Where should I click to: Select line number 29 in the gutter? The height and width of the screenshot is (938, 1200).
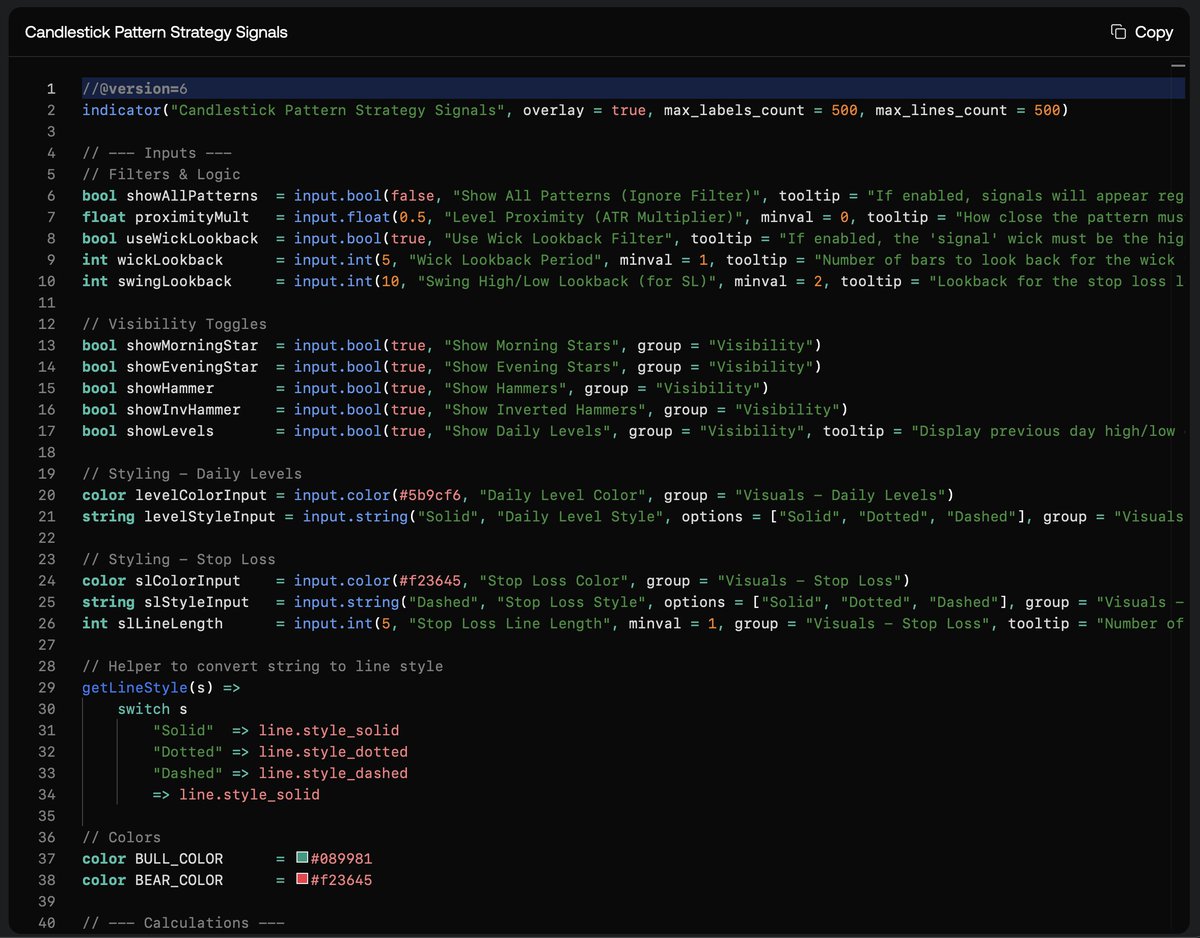tap(47, 688)
